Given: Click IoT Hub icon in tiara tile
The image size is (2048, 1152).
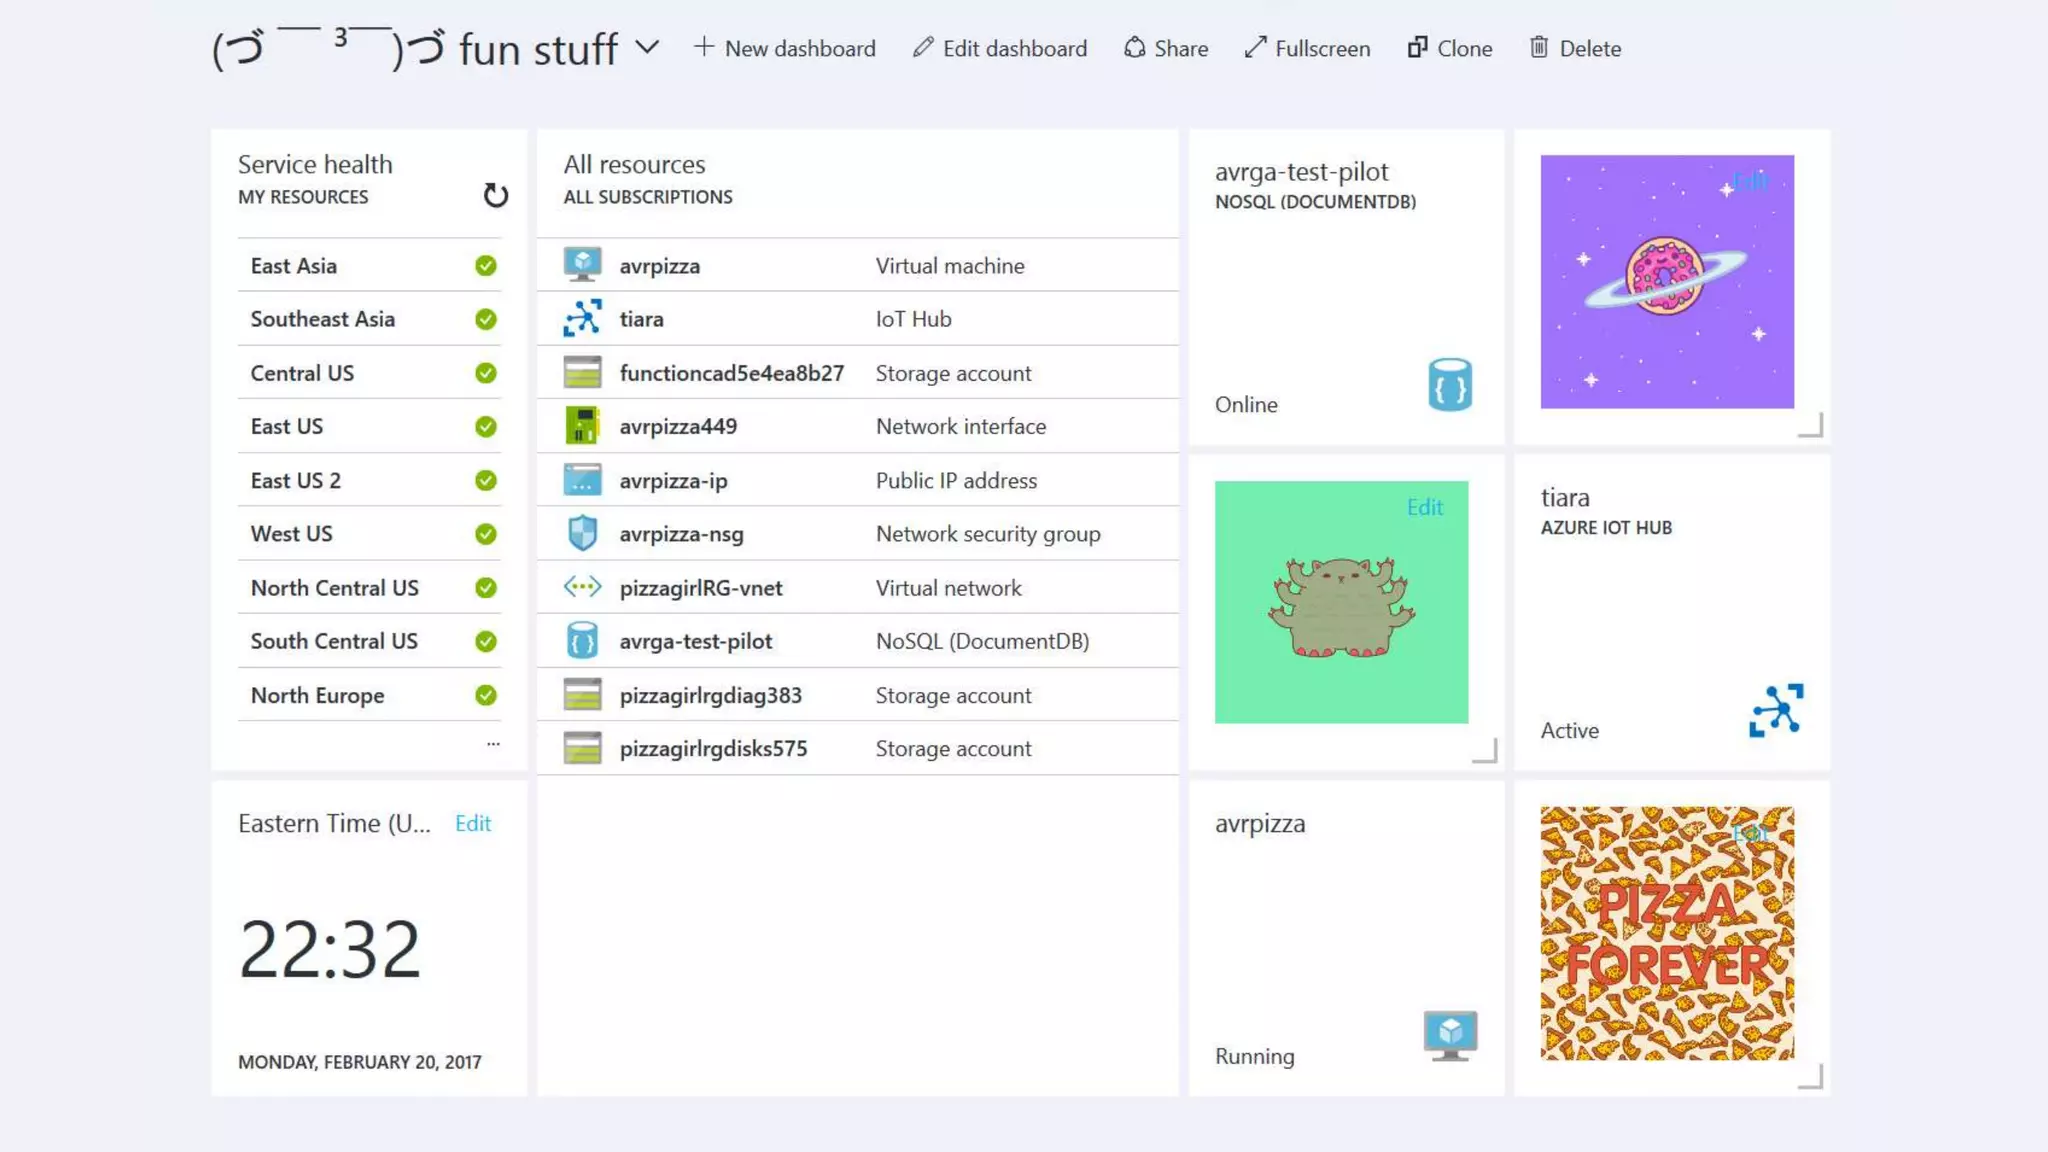Looking at the screenshot, I should pyautogui.click(x=1776, y=711).
